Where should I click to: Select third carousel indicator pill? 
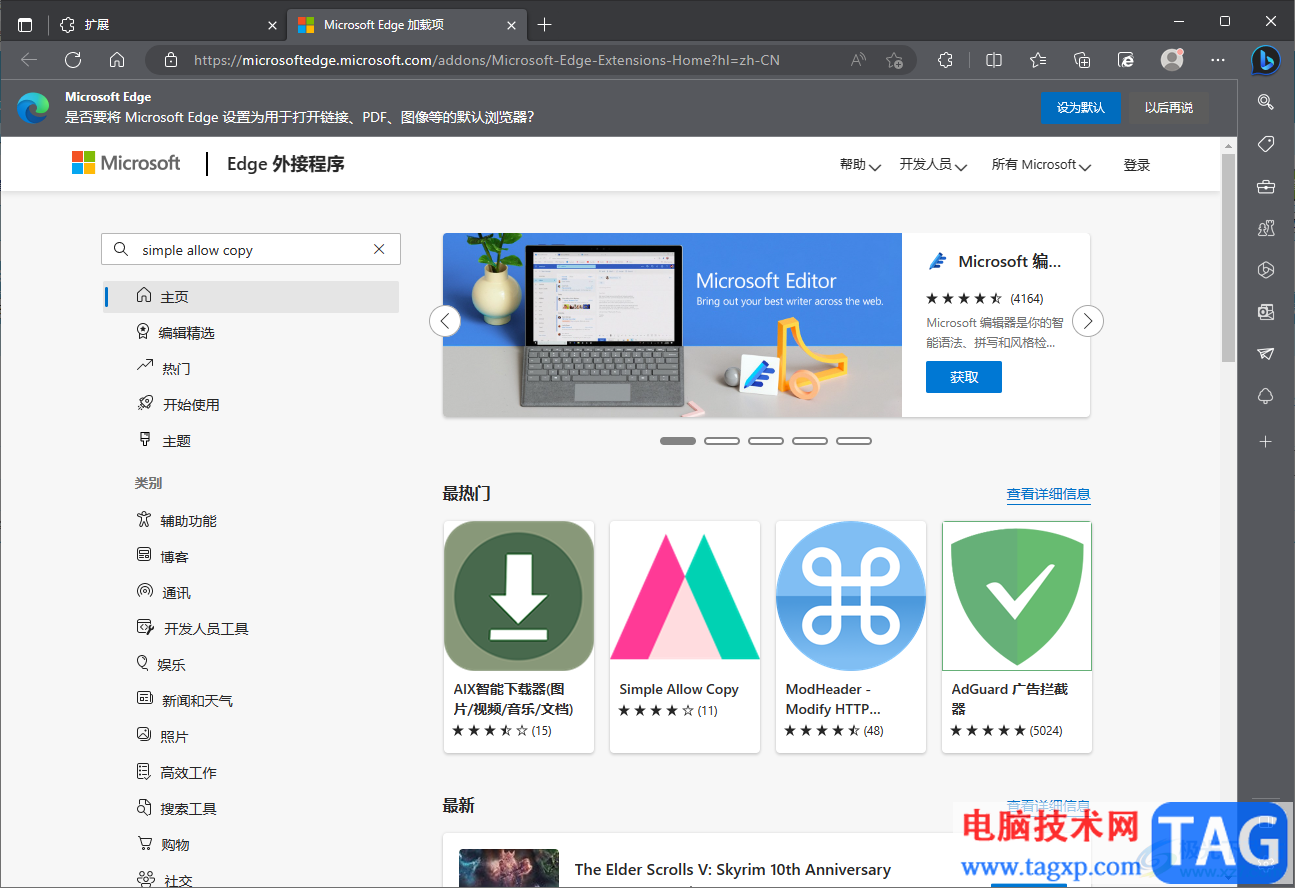[766, 441]
